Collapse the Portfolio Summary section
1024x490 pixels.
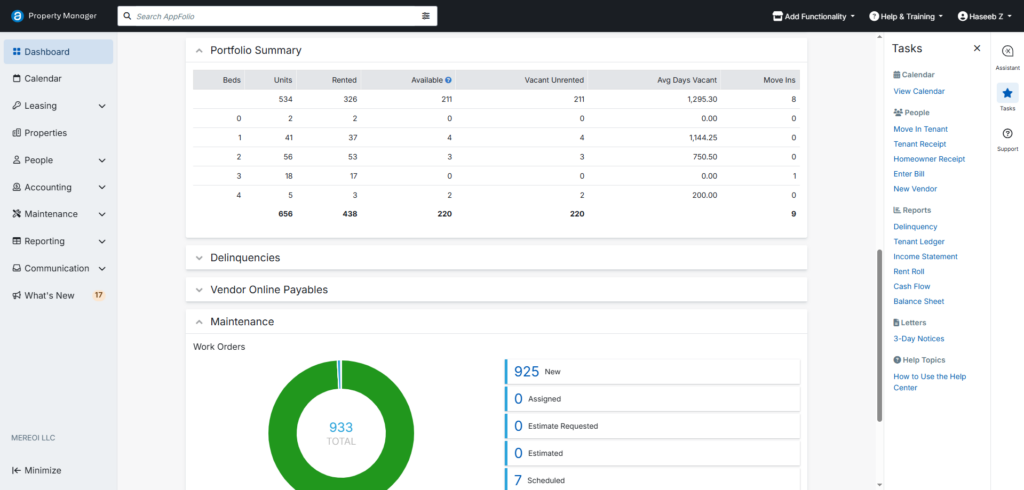coord(199,50)
